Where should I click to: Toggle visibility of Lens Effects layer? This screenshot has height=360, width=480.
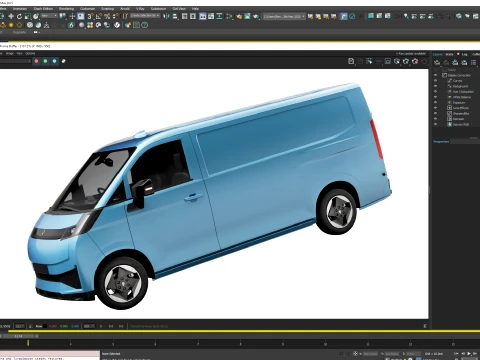[x=435, y=108]
